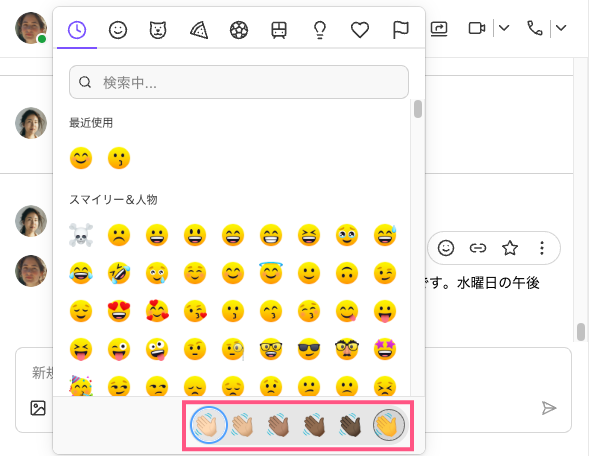Switch to activities soccer ball tab
The height and width of the screenshot is (456, 589).
[239, 30]
